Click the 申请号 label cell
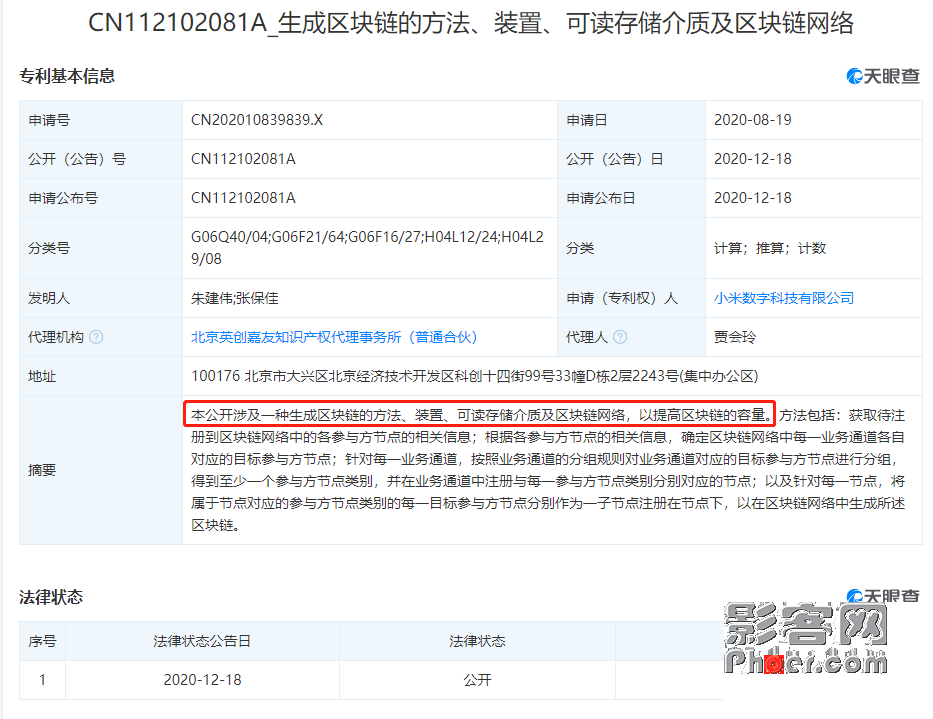The height and width of the screenshot is (719, 933). [x=101, y=120]
